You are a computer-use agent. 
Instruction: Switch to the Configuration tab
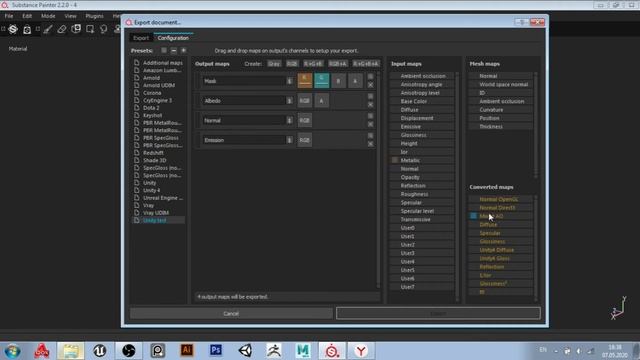pyautogui.click(x=173, y=38)
